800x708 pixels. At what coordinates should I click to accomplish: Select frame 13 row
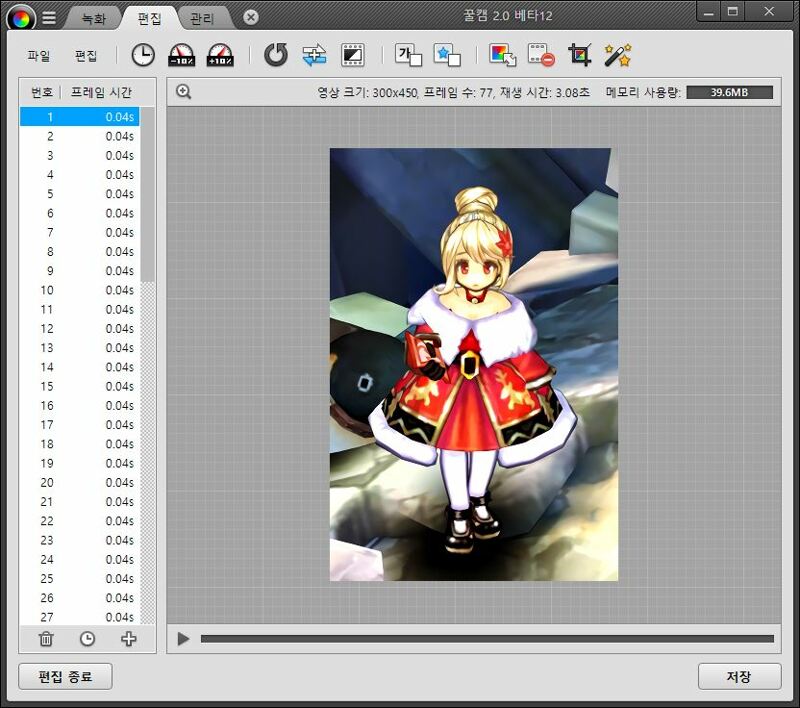click(80, 348)
